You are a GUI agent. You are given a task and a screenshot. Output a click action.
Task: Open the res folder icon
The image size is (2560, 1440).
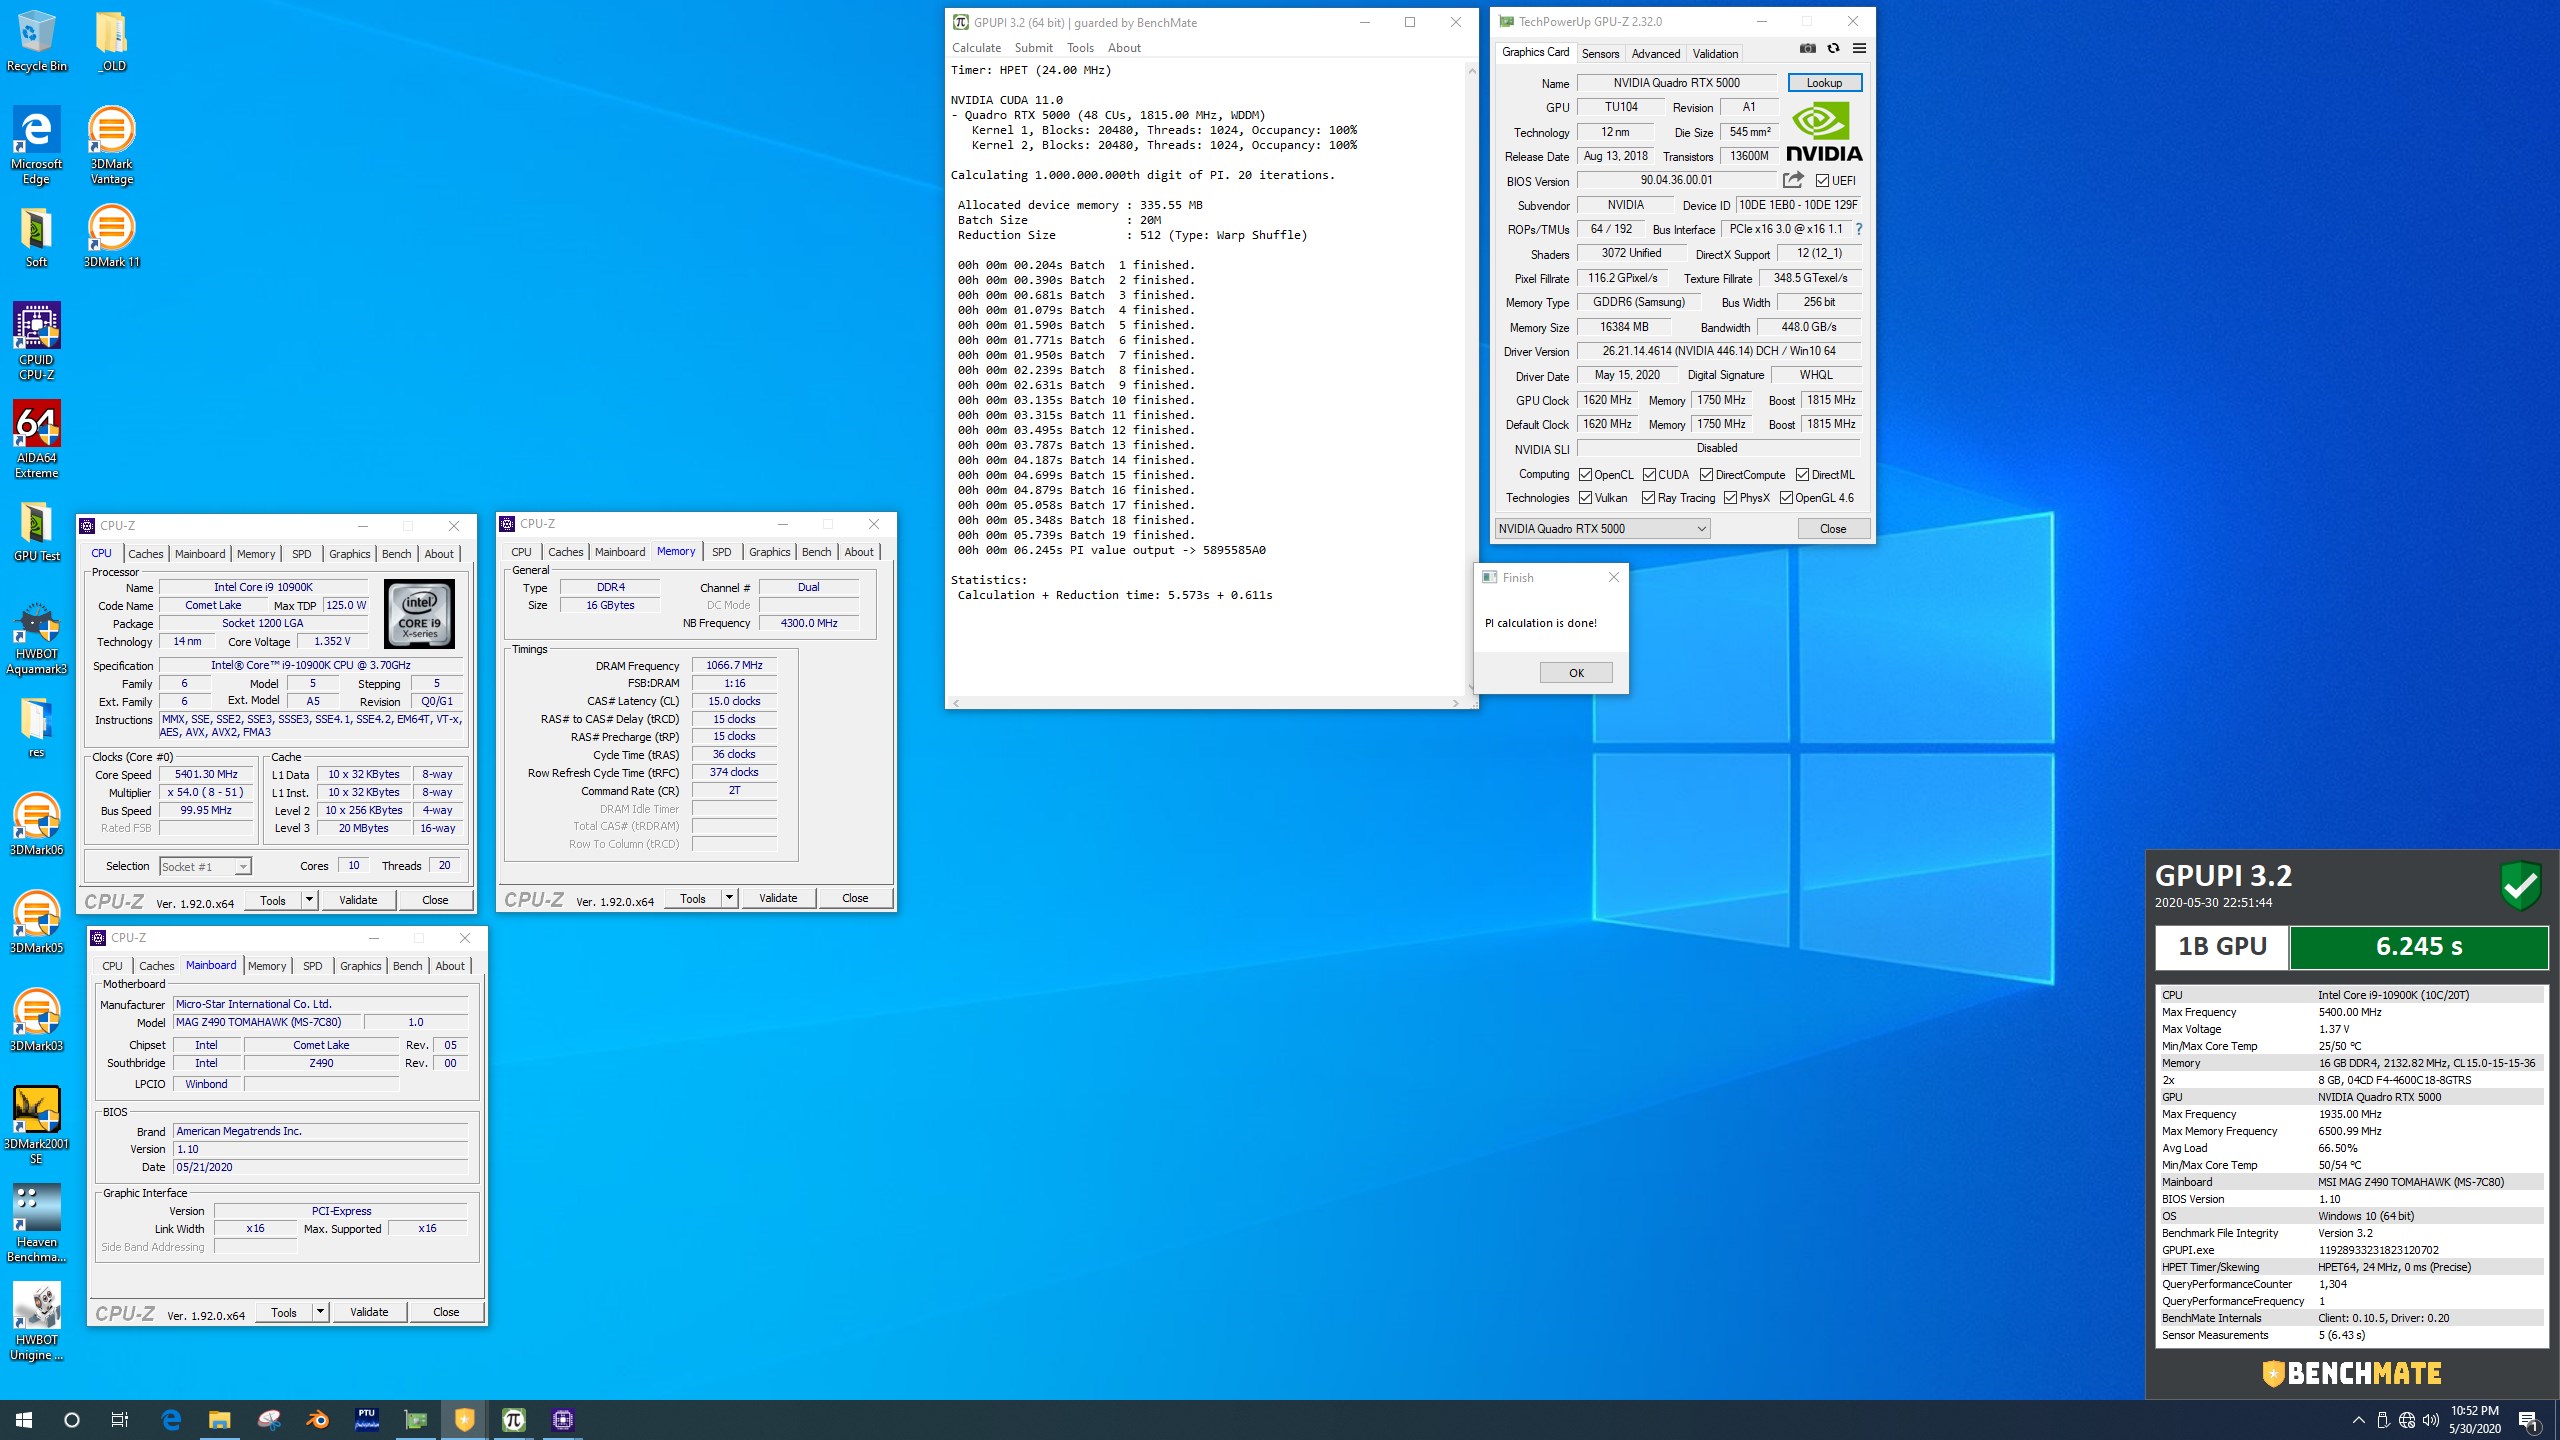click(37, 728)
